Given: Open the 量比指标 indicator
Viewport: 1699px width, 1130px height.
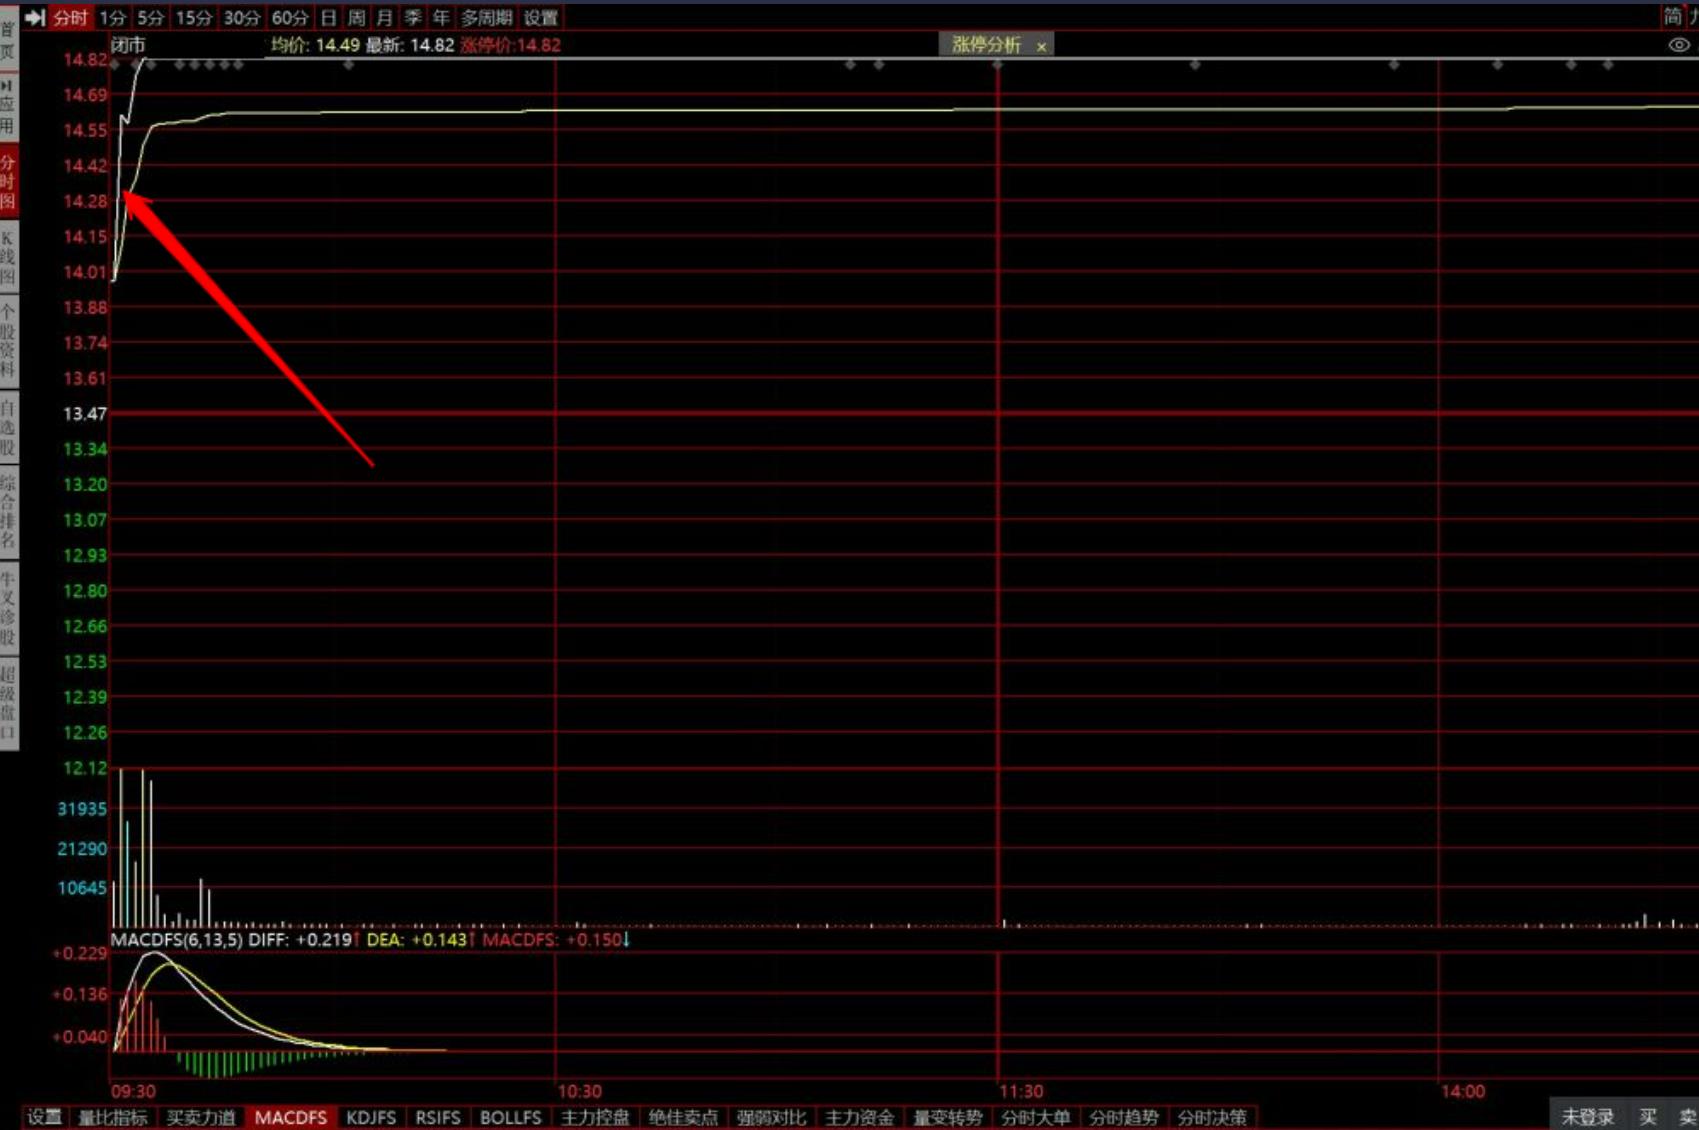Looking at the screenshot, I should pyautogui.click(x=113, y=1117).
